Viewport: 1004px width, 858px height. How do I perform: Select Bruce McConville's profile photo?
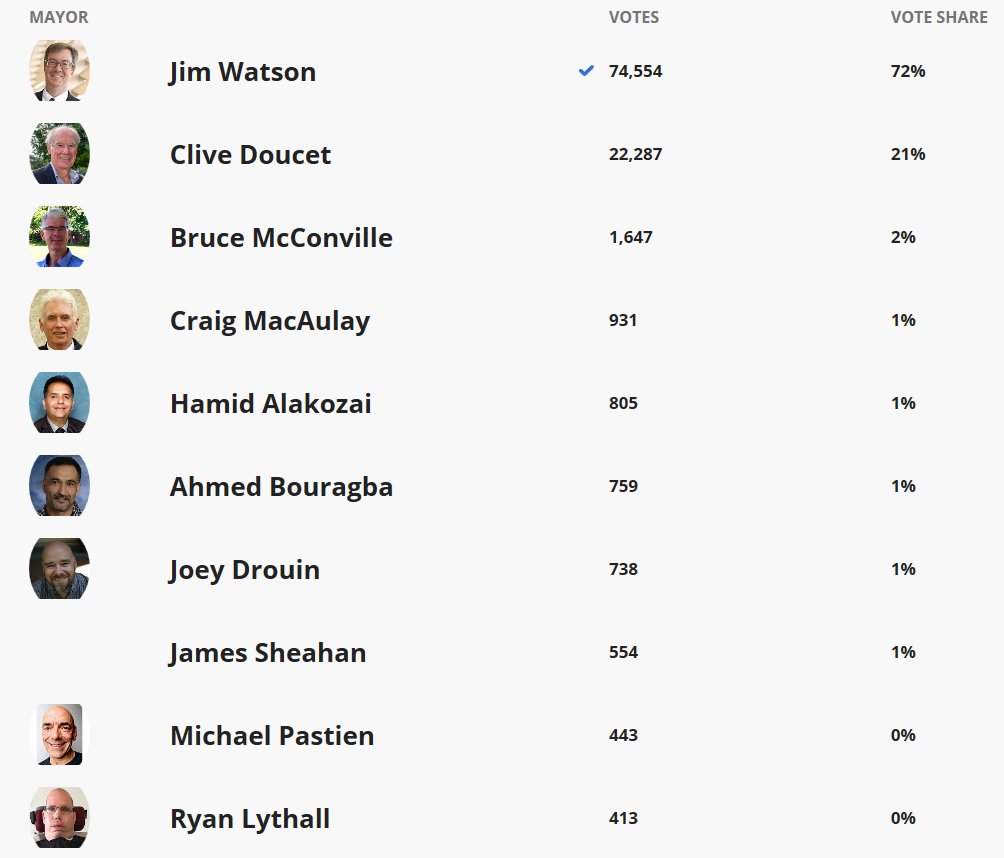click(59, 237)
